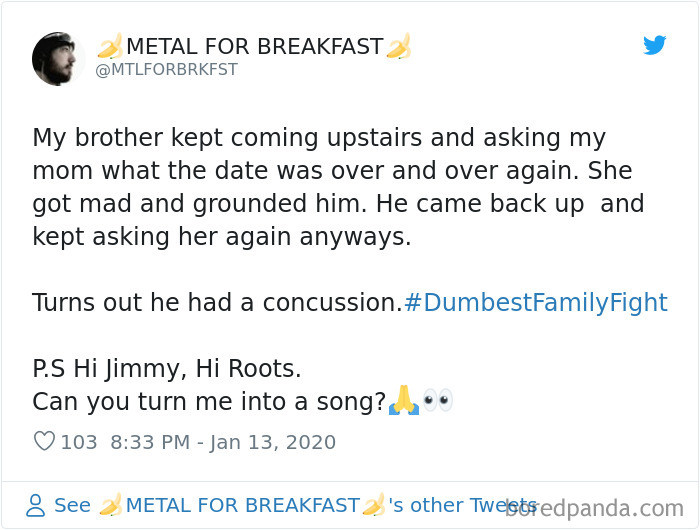Screen dimensions: 700x530
Task: Like the tweet with the heart icon
Action: pos(44,441)
